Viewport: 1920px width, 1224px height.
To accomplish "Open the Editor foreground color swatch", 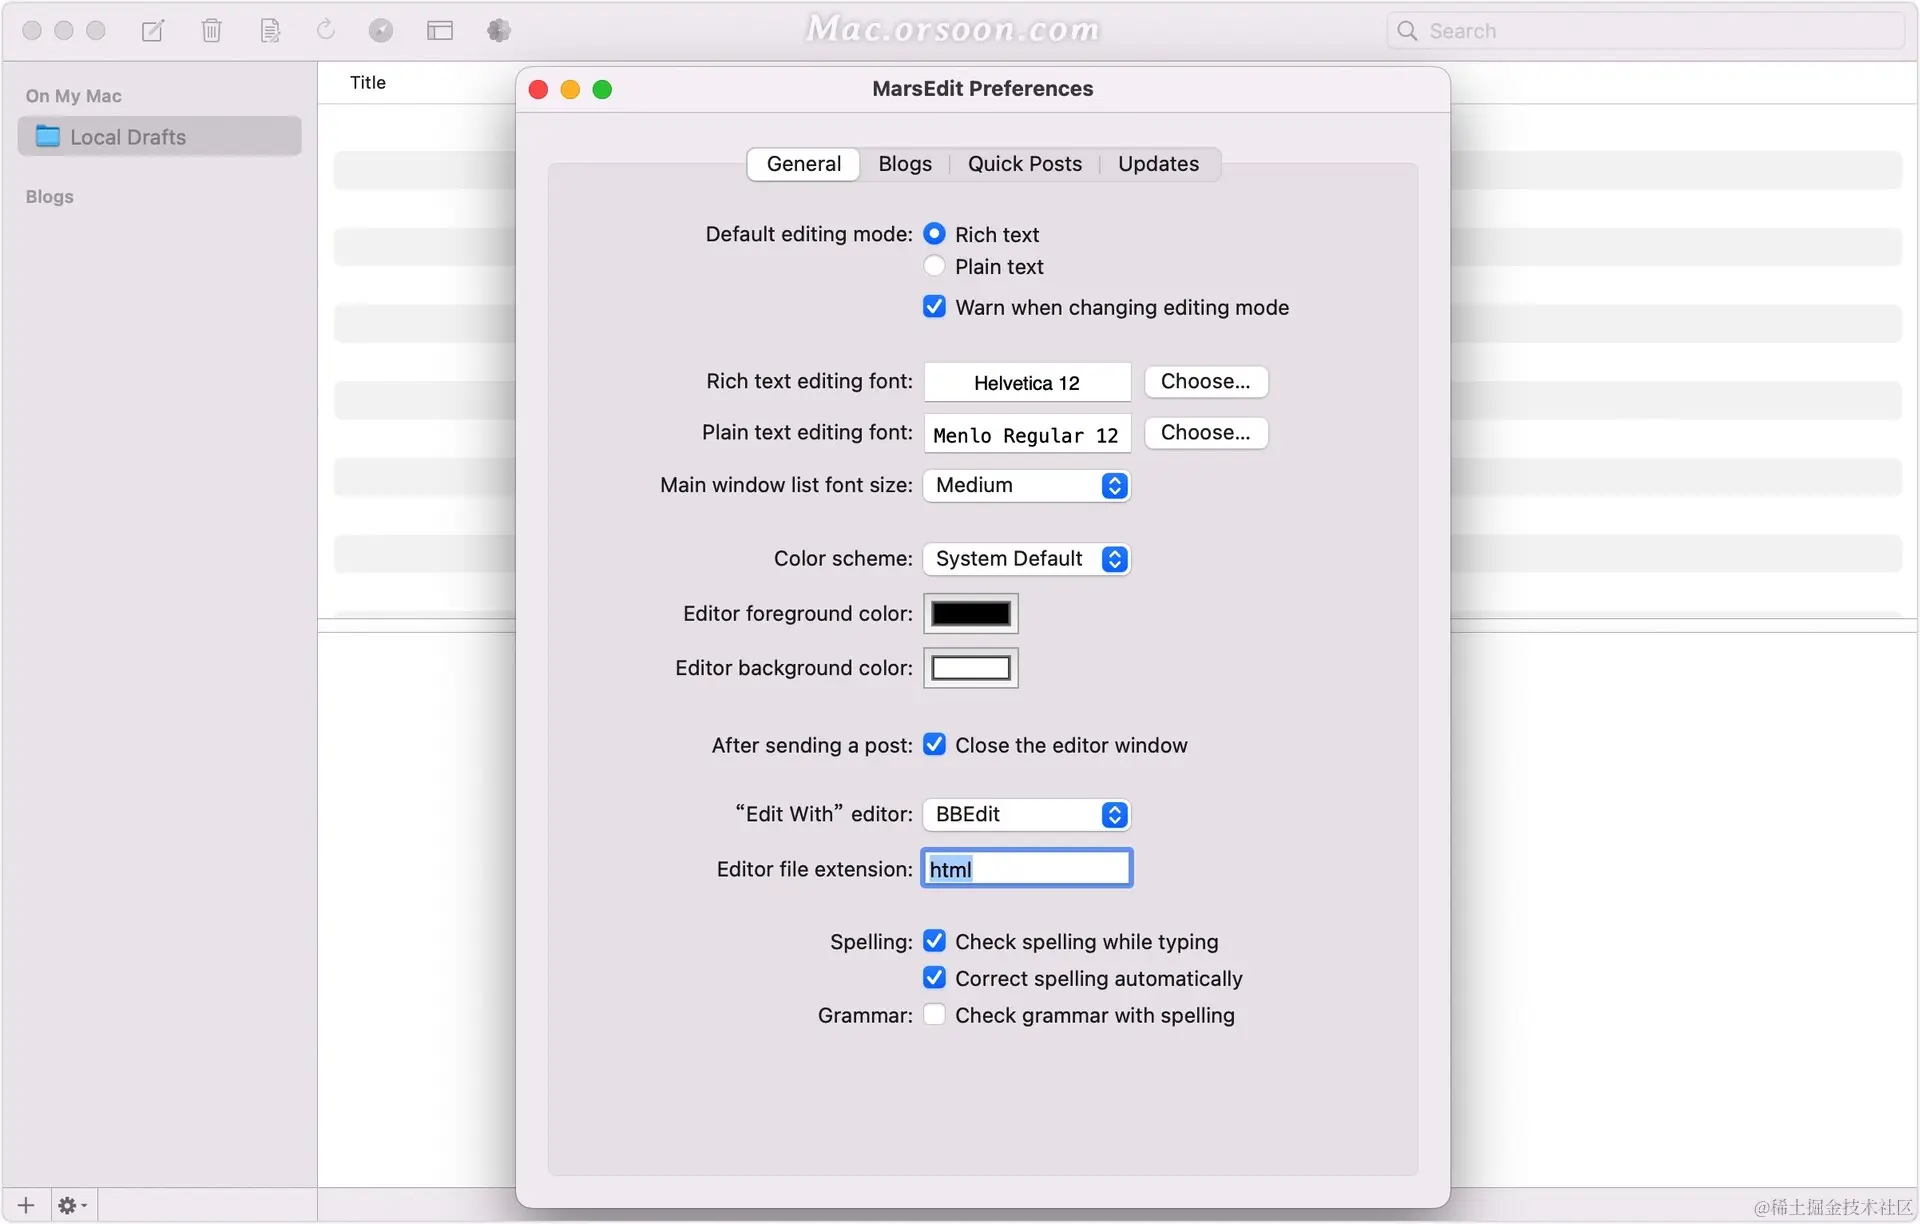I will tap(970, 613).
